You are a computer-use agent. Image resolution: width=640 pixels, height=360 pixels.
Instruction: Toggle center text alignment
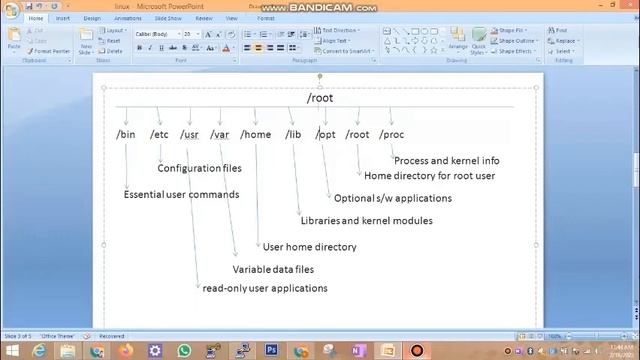[x=258, y=48]
